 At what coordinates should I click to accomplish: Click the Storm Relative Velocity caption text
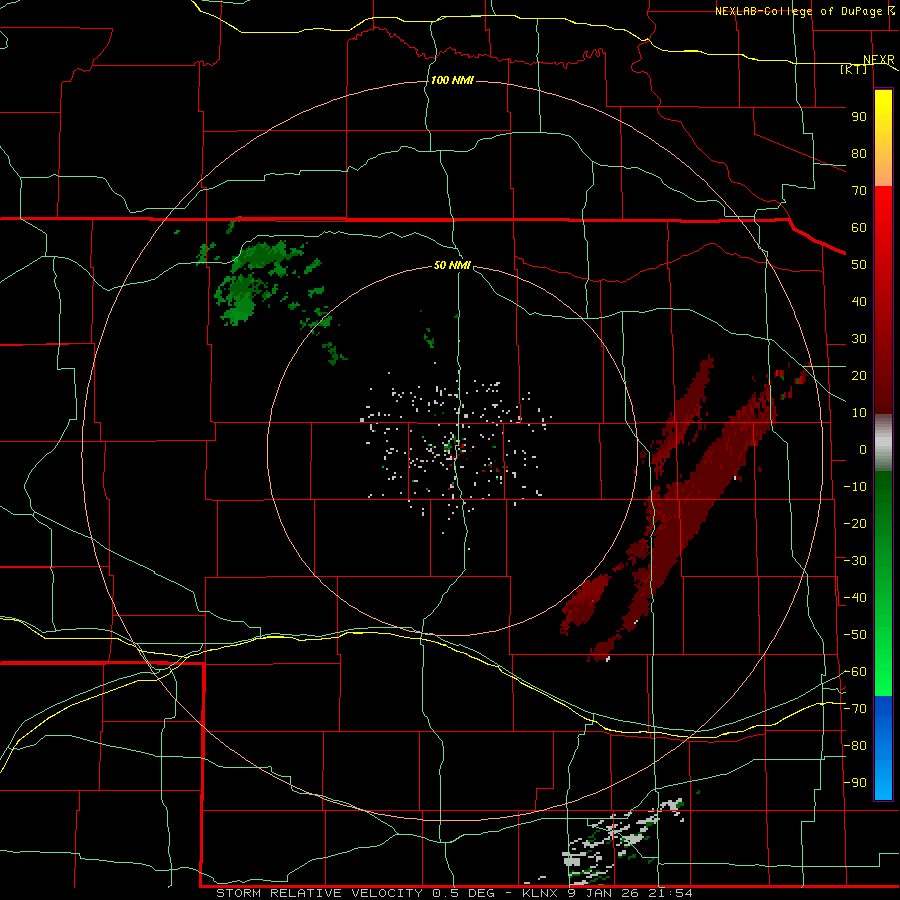pyautogui.click(x=454, y=893)
